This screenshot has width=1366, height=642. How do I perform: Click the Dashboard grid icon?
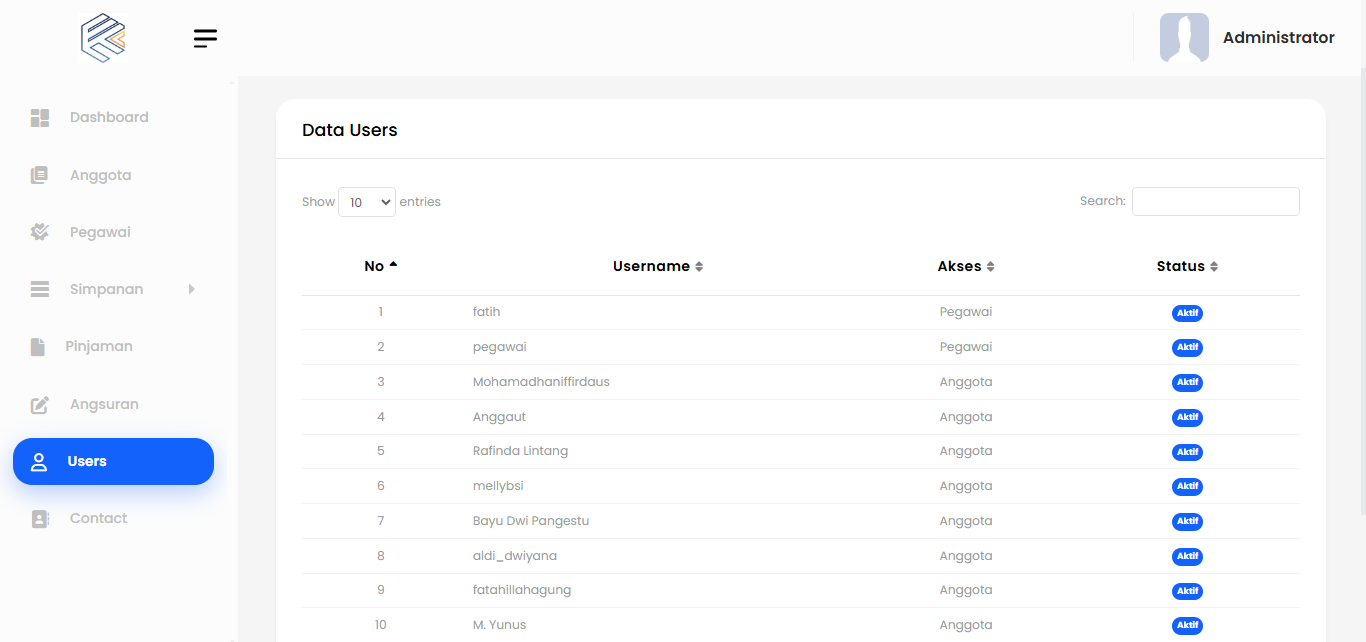click(40, 118)
